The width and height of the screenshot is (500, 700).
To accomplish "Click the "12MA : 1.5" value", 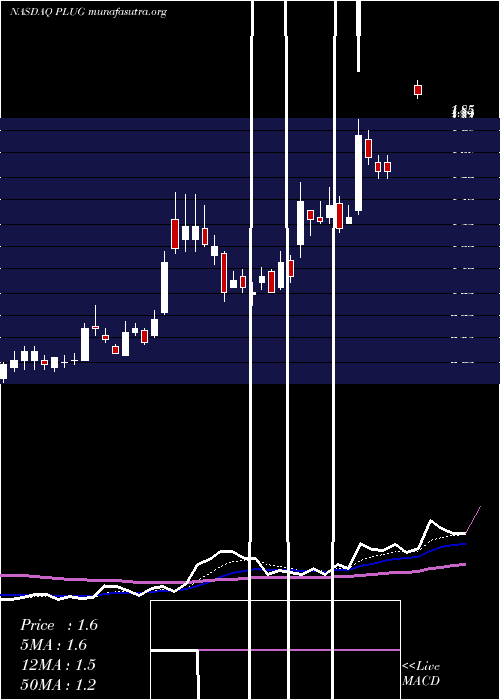I will click(x=58, y=665).
